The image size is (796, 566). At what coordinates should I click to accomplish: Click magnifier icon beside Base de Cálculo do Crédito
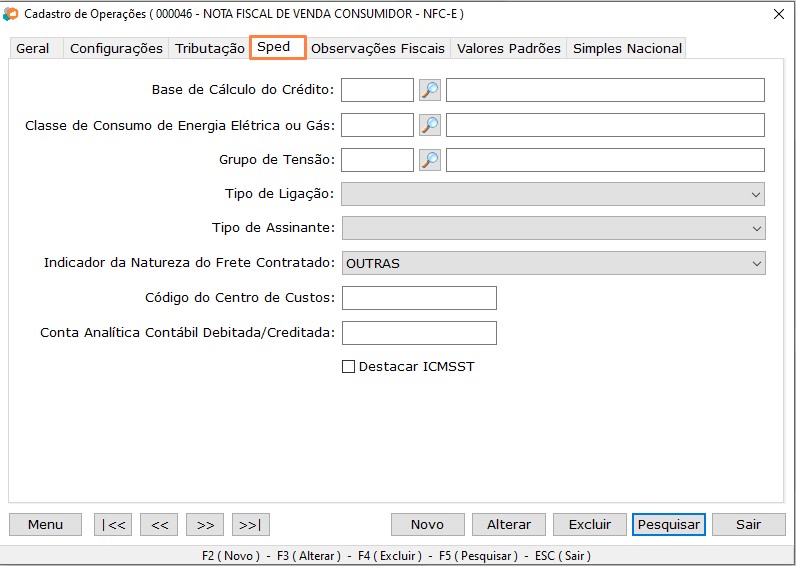coord(429,90)
